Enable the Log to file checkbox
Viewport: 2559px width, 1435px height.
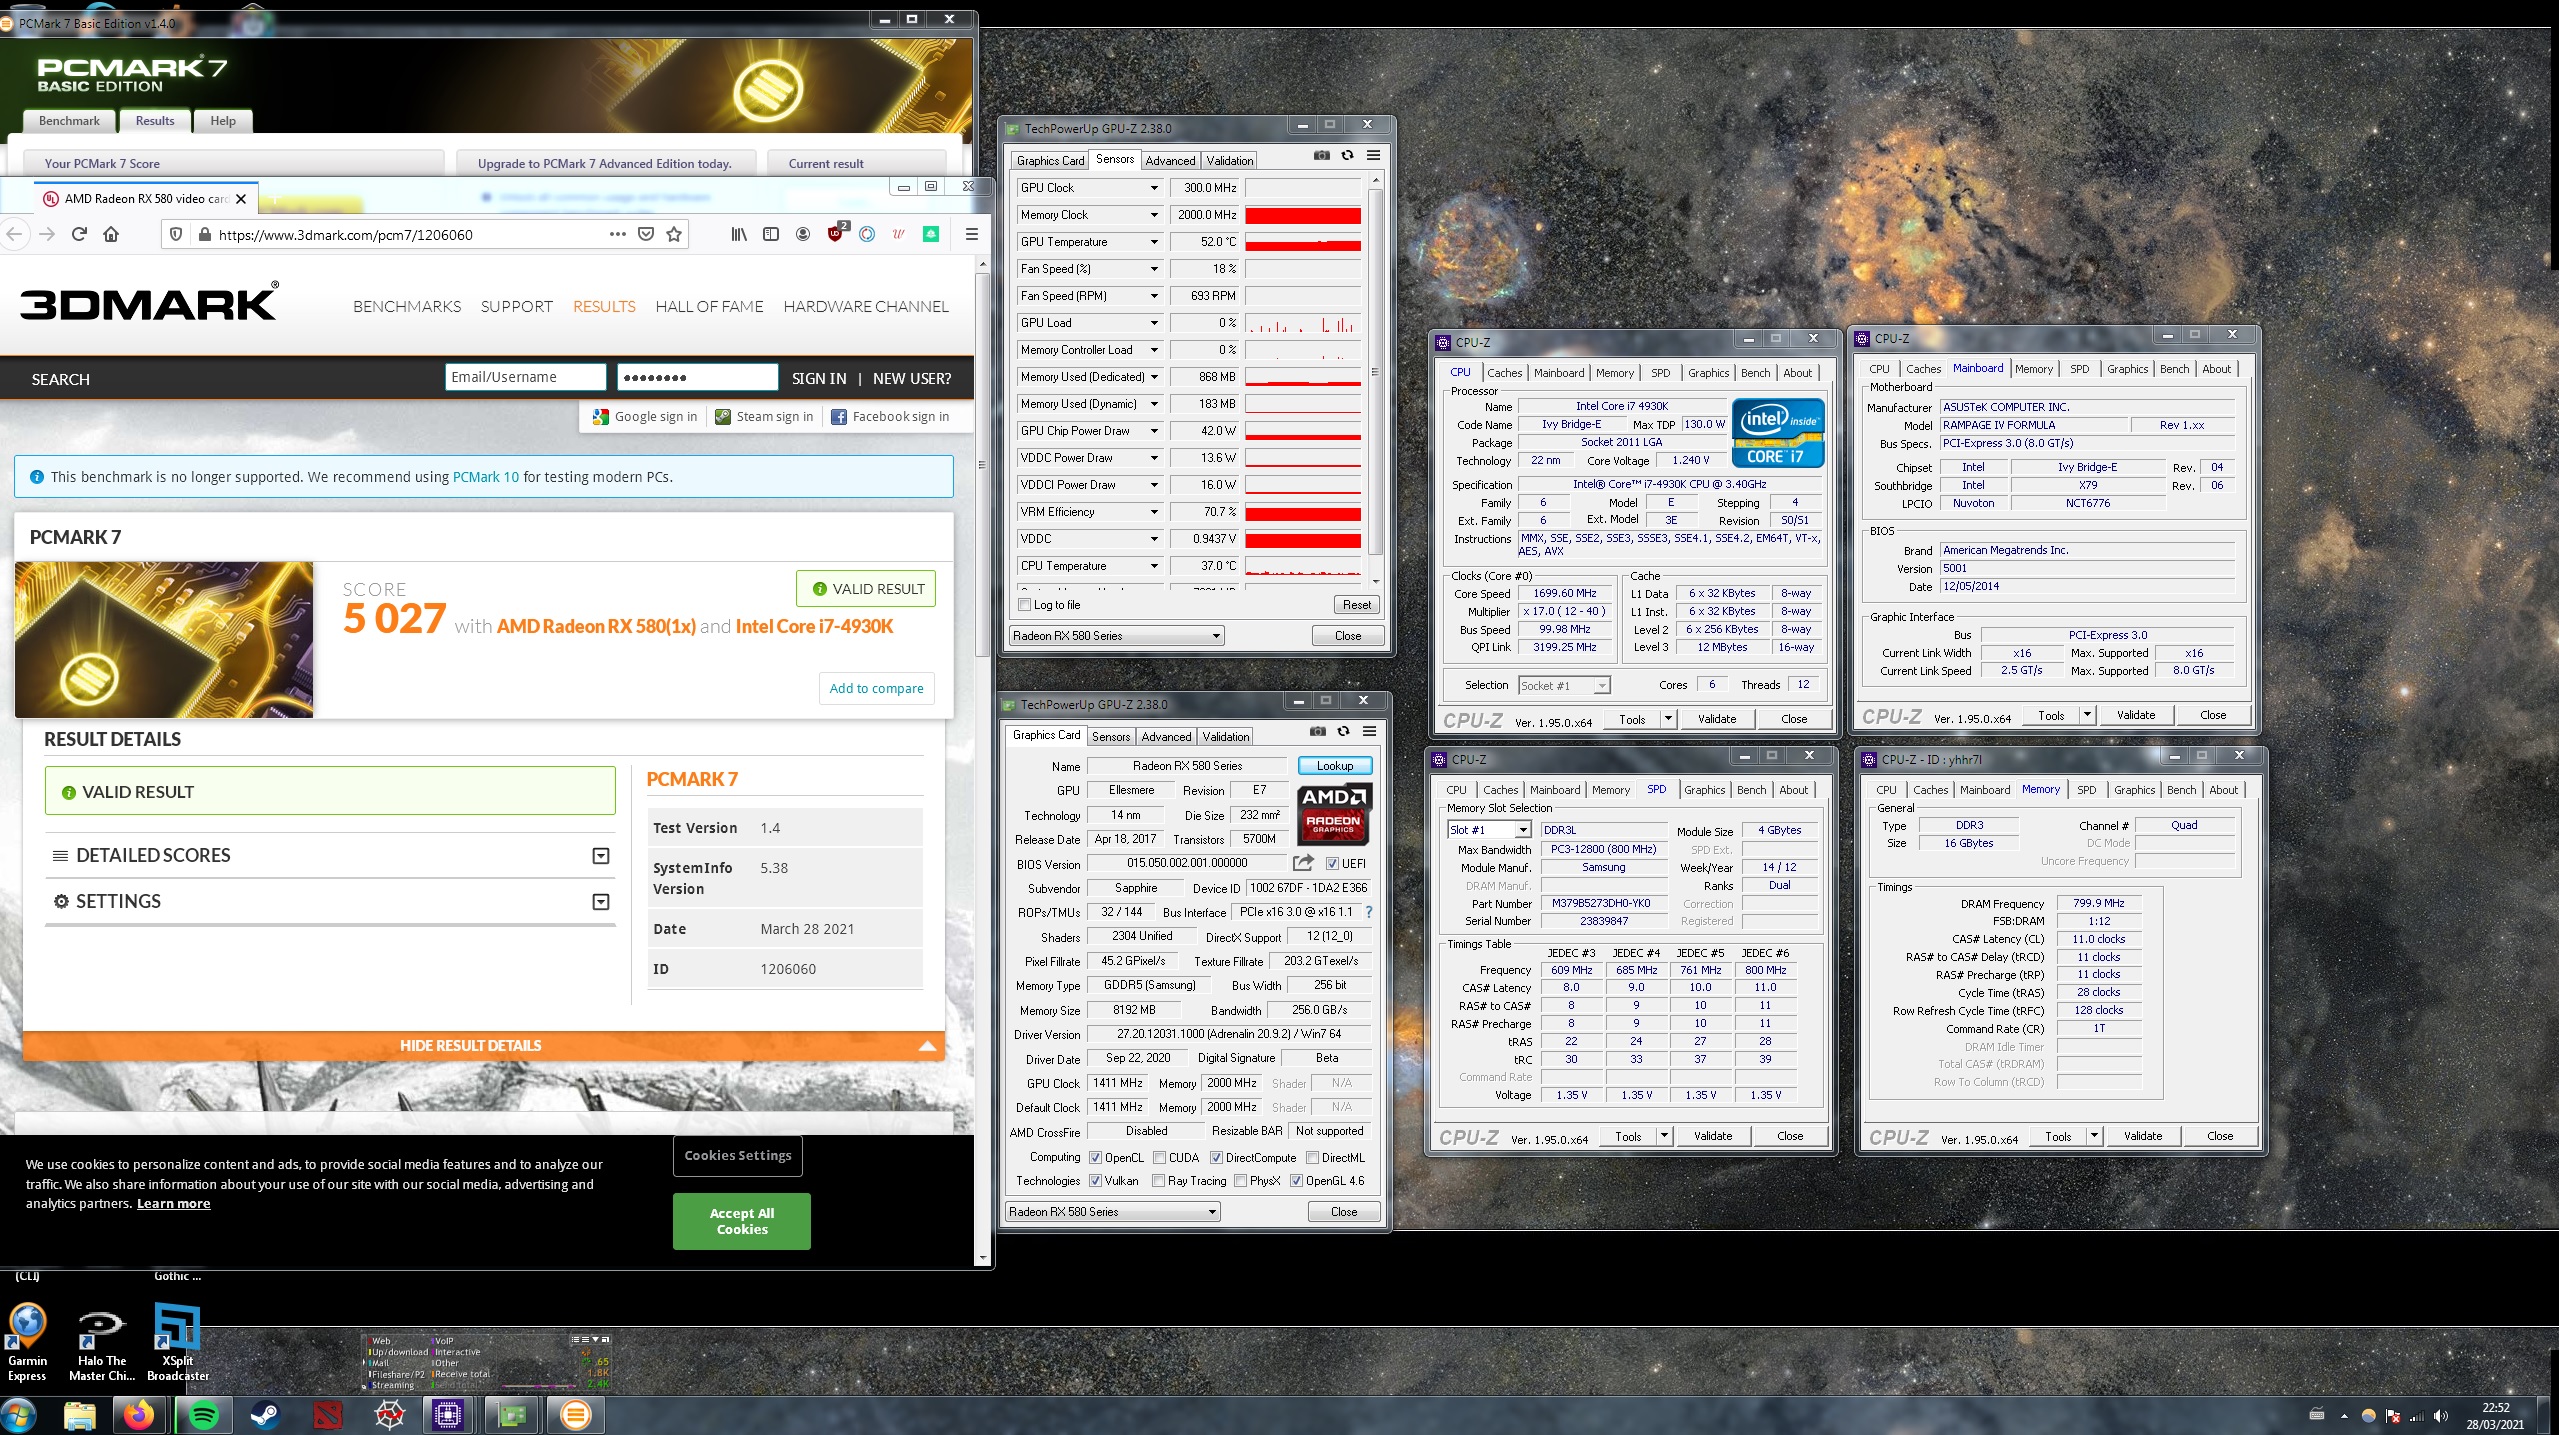tap(1024, 605)
